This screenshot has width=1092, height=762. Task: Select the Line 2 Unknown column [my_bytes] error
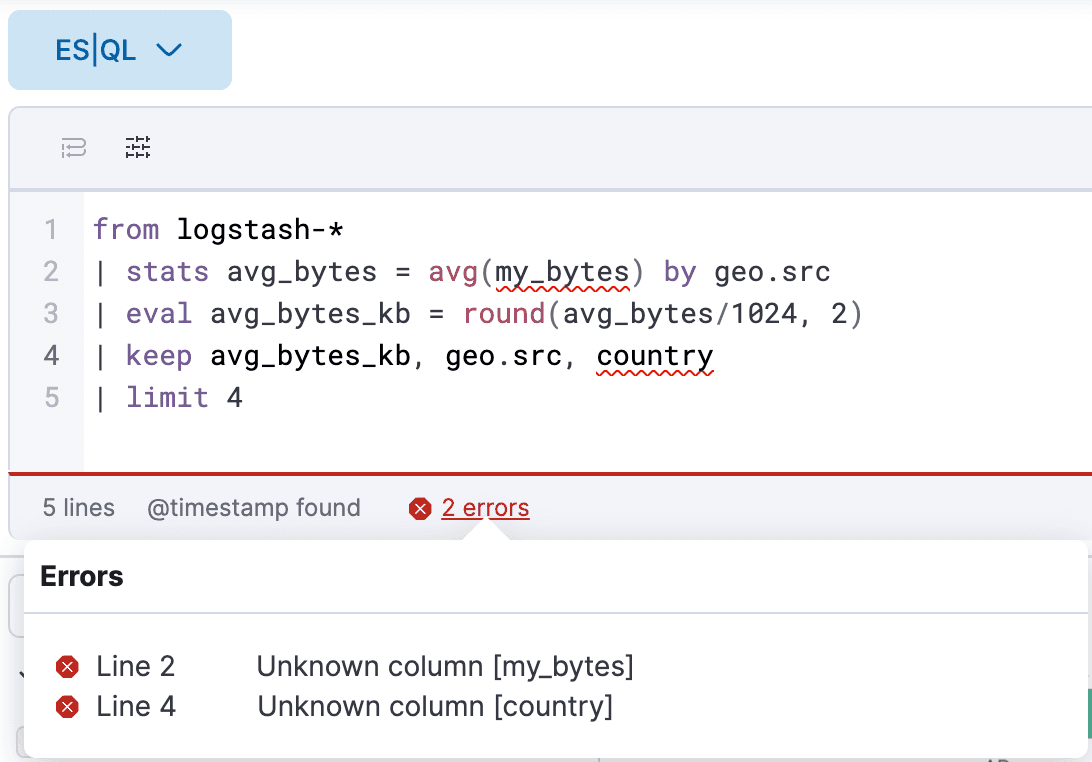pos(446,666)
